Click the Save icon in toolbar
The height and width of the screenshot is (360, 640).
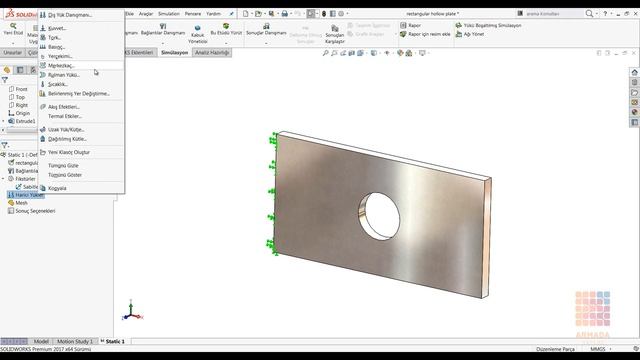(271, 14)
